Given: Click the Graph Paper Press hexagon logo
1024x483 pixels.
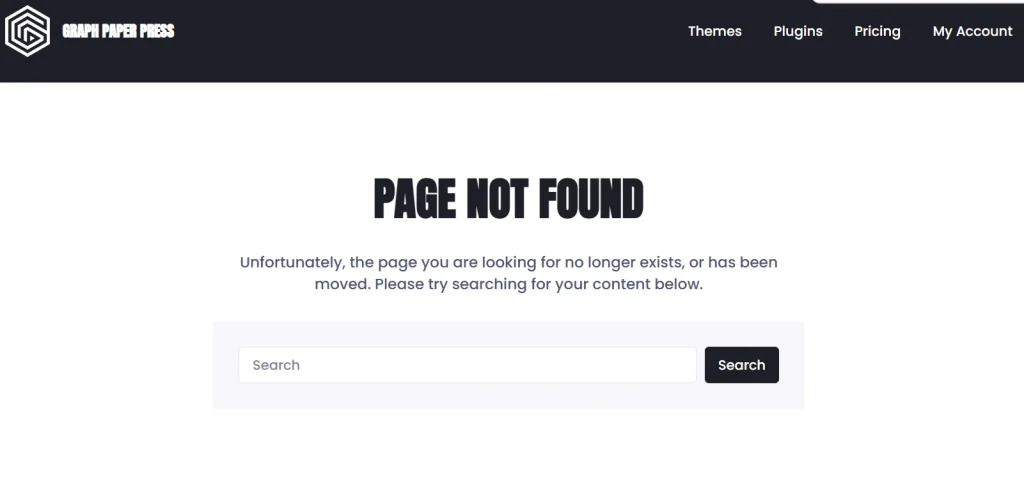Looking at the screenshot, I should coord(27,31).
